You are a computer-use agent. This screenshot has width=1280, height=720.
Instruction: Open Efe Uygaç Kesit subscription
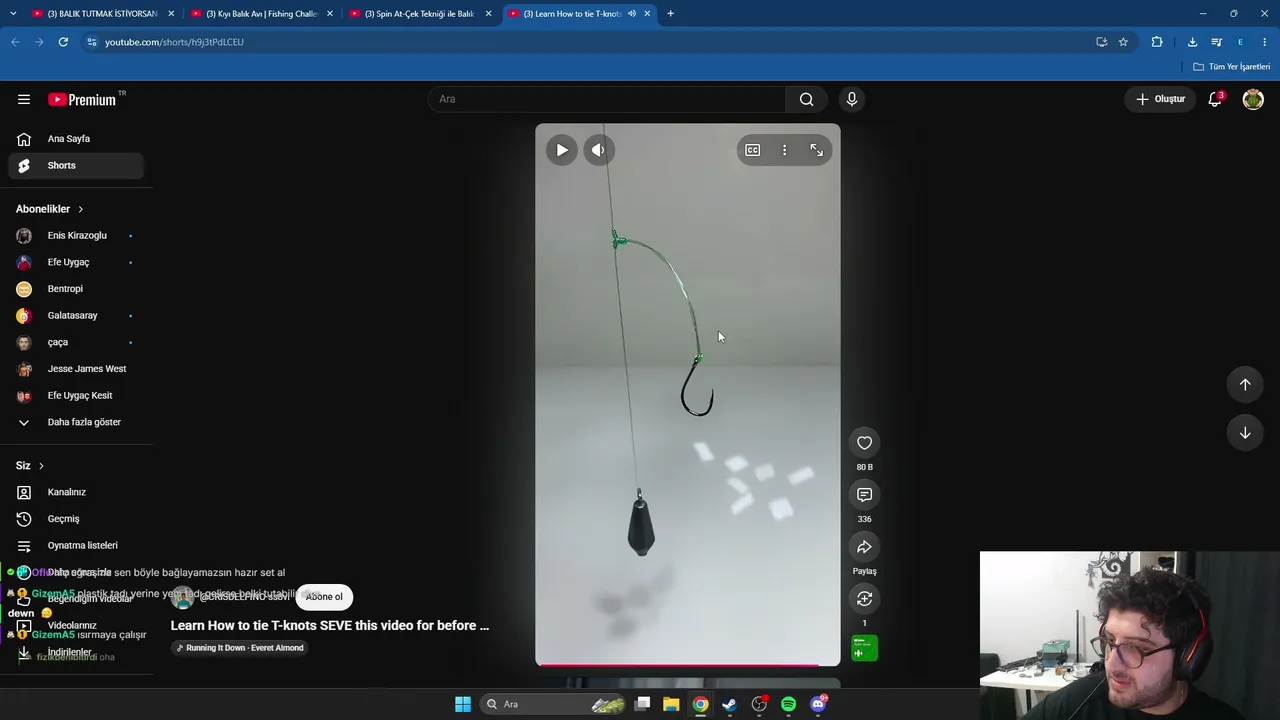[76, 396]
